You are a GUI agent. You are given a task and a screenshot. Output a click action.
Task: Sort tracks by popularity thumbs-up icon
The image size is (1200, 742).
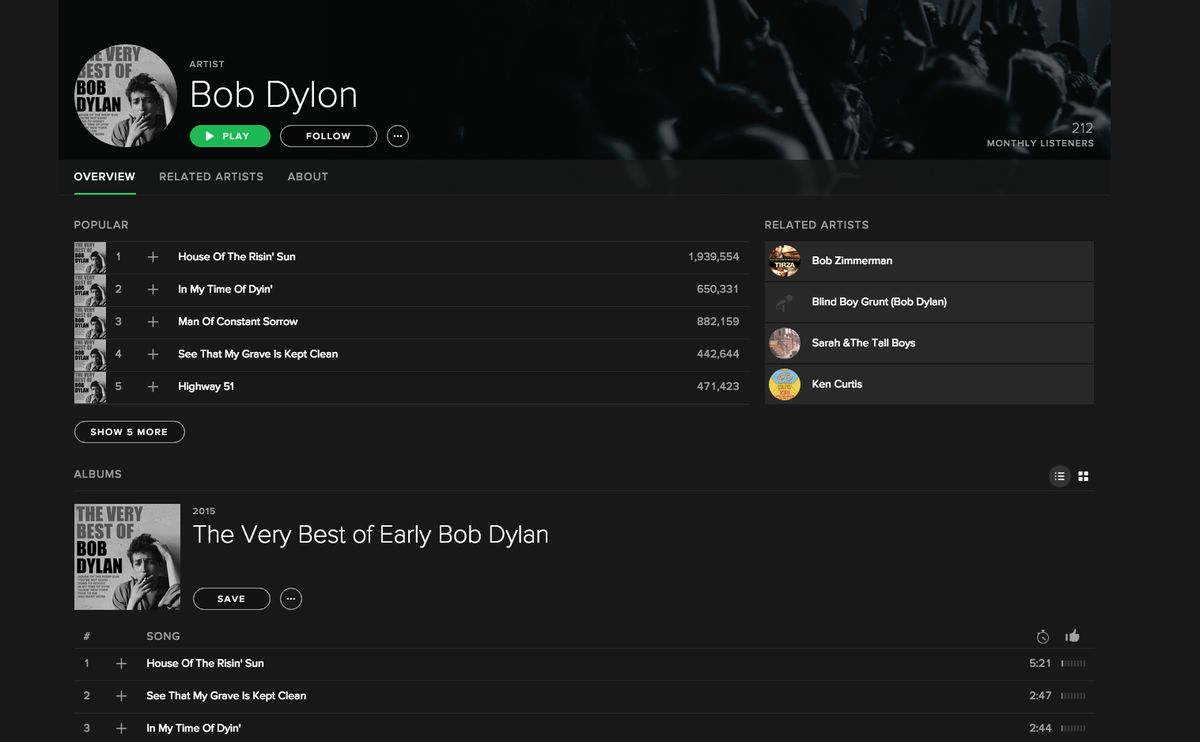click(x=1073, y=636)
